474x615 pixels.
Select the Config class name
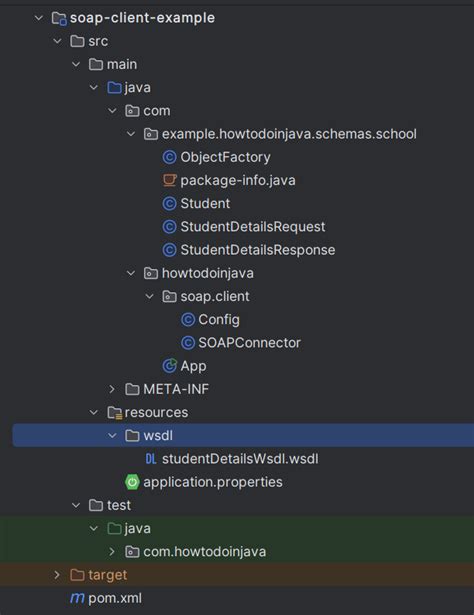coord(219,320)
